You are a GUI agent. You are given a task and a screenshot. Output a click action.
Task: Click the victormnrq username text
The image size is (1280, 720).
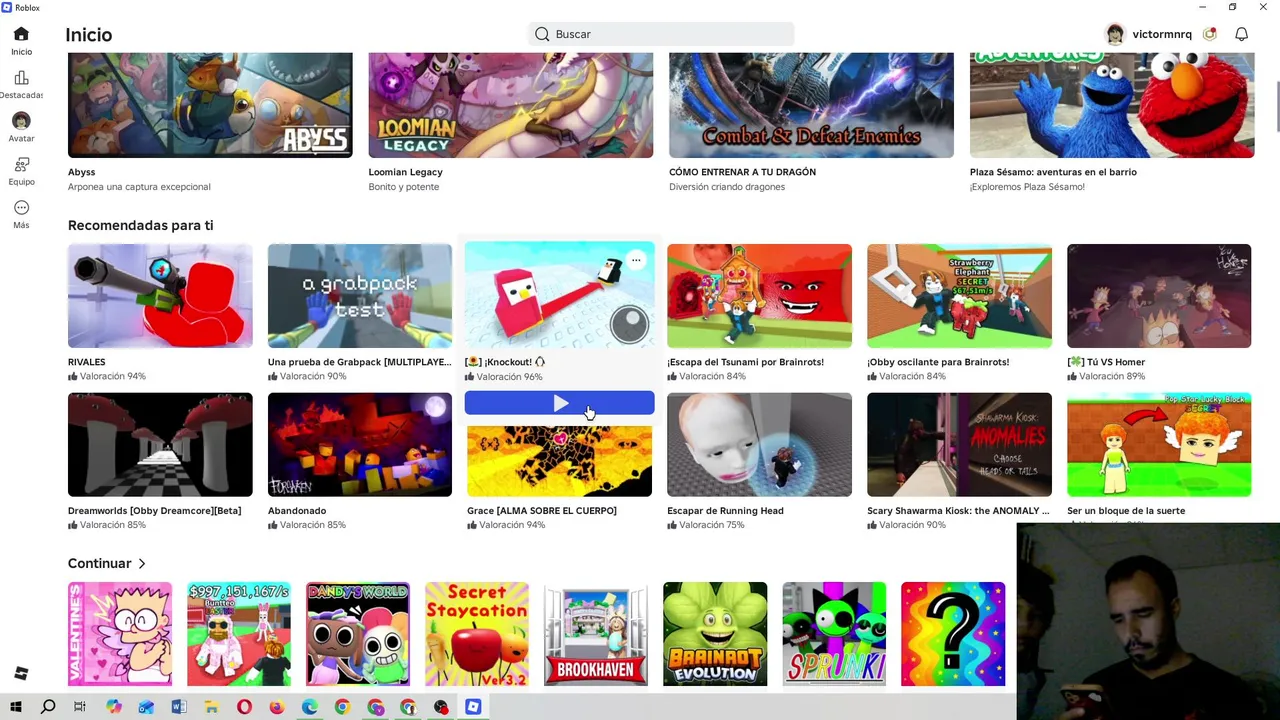coord(1162,34)
